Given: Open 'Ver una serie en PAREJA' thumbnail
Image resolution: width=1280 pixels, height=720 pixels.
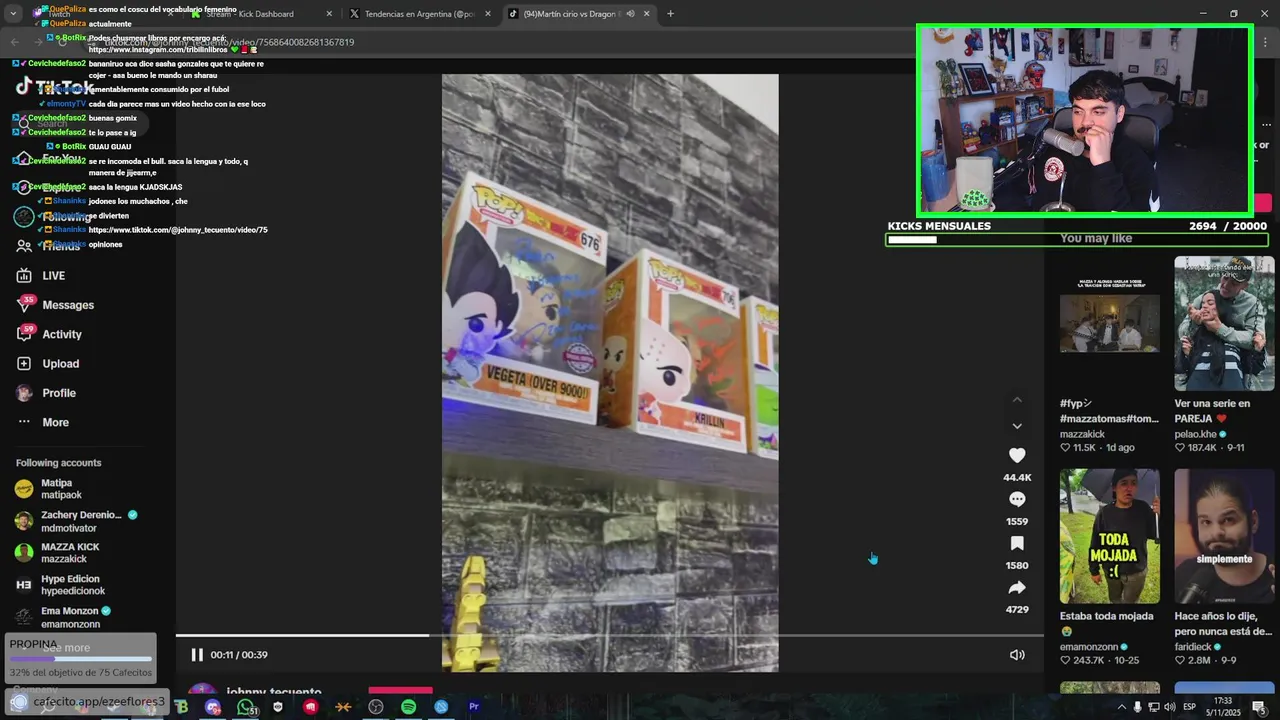Looking at the screenshot, I should [x=1224, y=323].
